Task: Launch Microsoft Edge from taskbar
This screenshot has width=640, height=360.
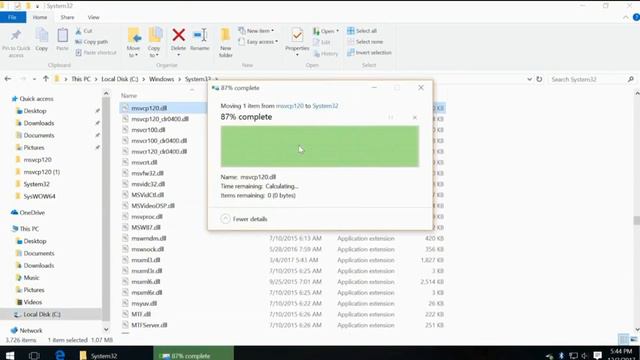Action: click(x=60, y=355)
